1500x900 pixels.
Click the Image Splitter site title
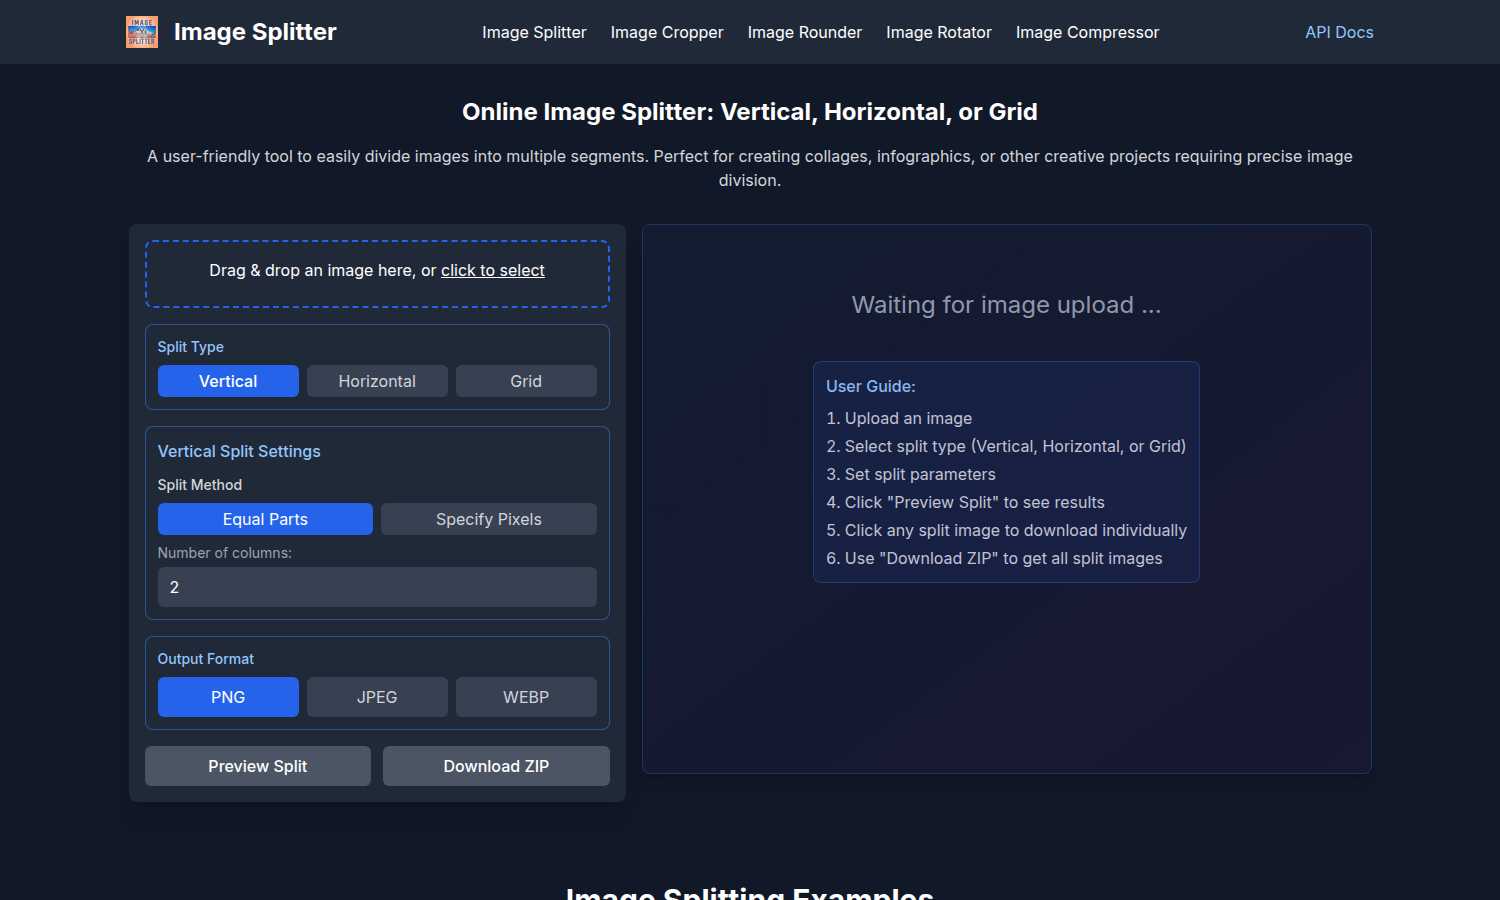[255, 32]
